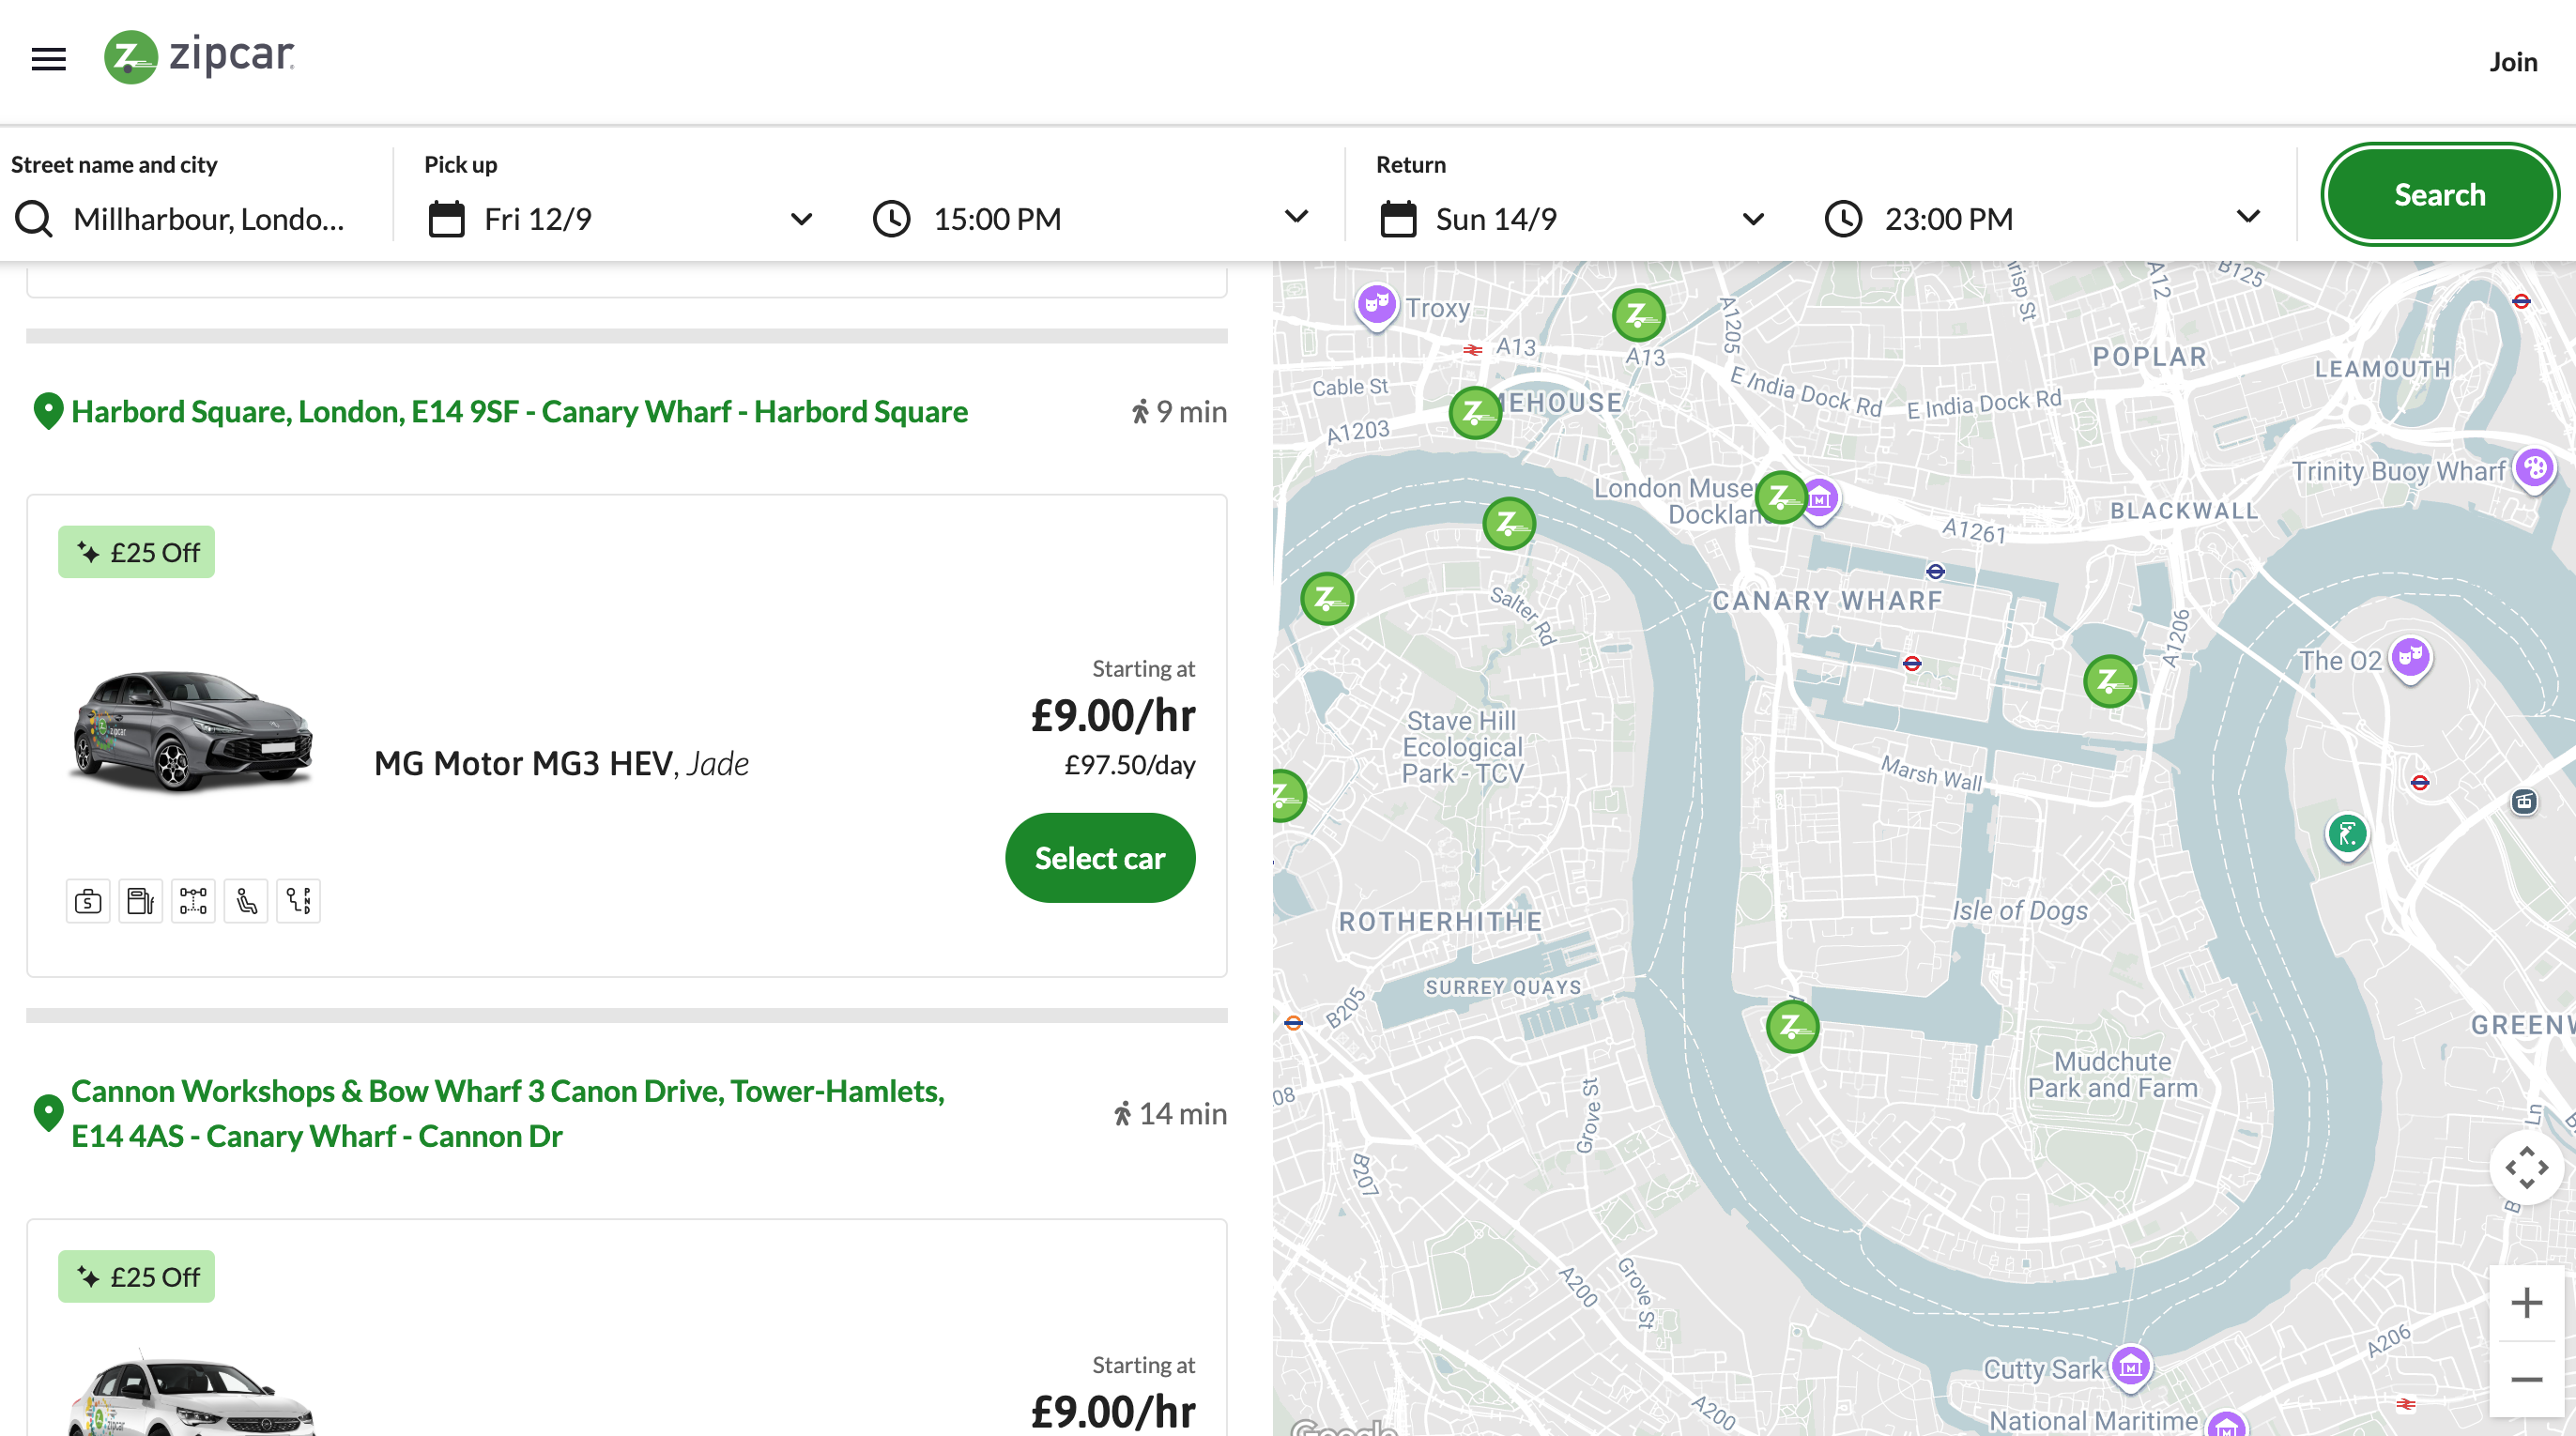The height and width of the screenshot is (1436, 2576).
Task: Click the 9 min walking time
Action: [1179, 412]
